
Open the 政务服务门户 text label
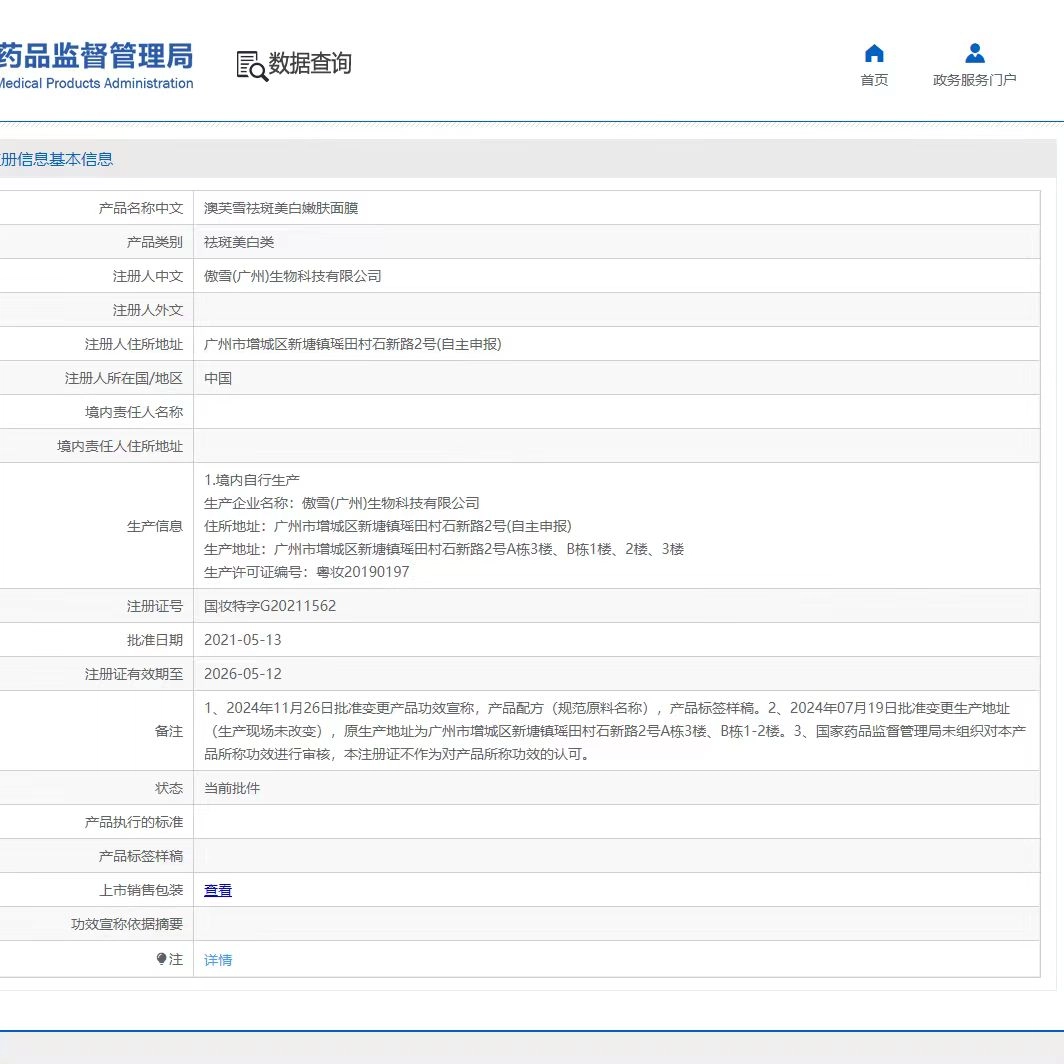974,80
